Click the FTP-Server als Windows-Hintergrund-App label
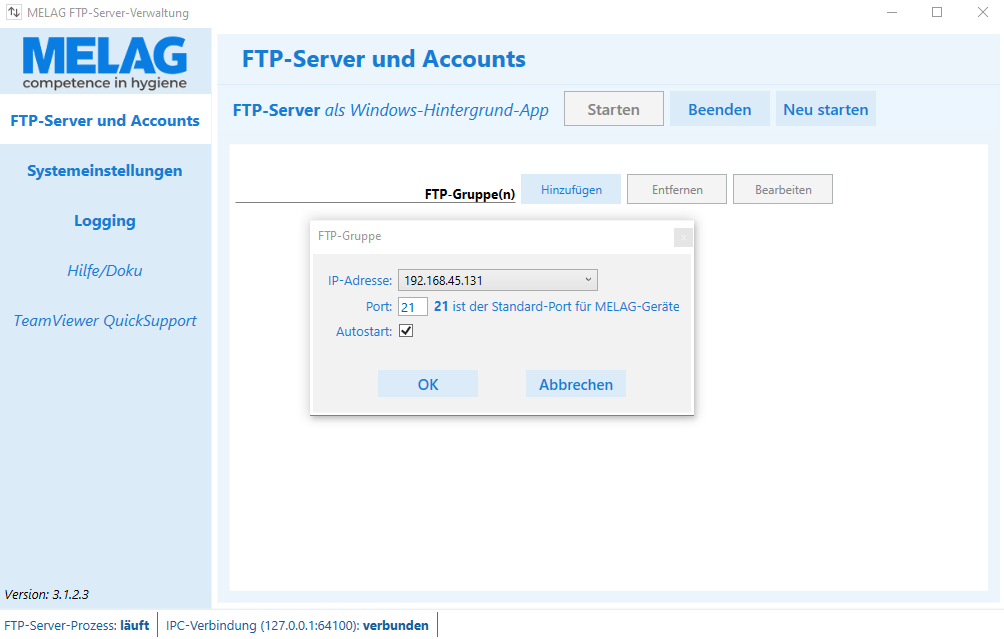1004x639 pixels. (x=391, y=110)
